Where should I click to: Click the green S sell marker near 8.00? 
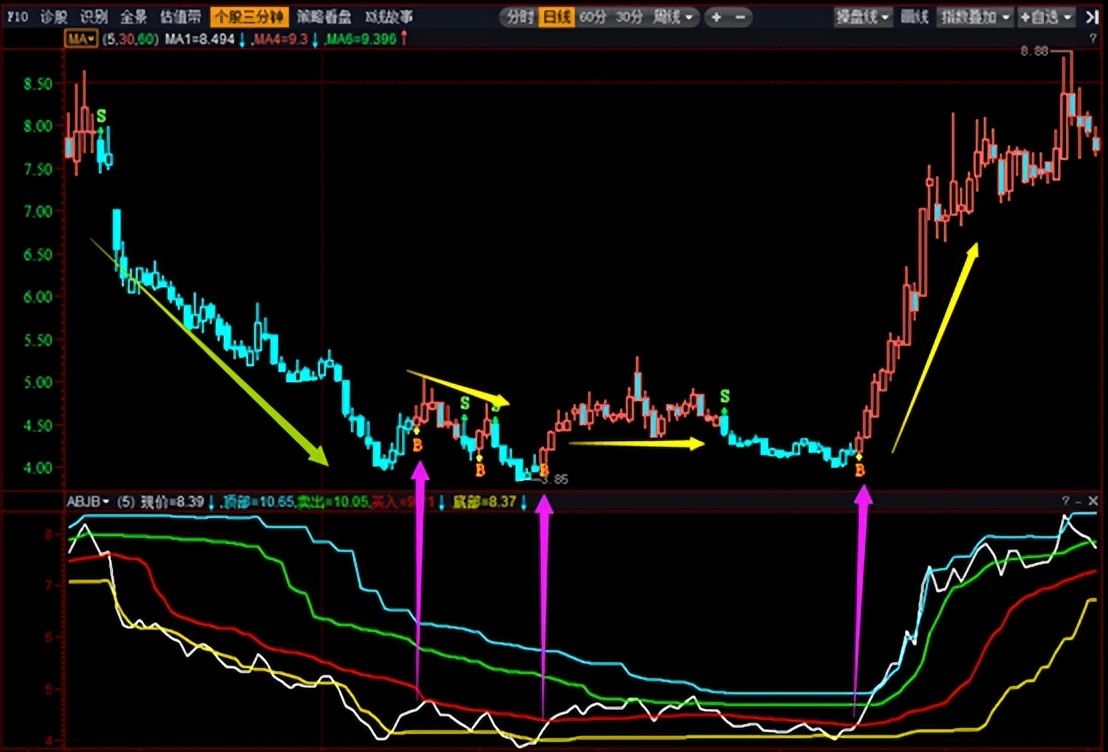coord(101,118)
